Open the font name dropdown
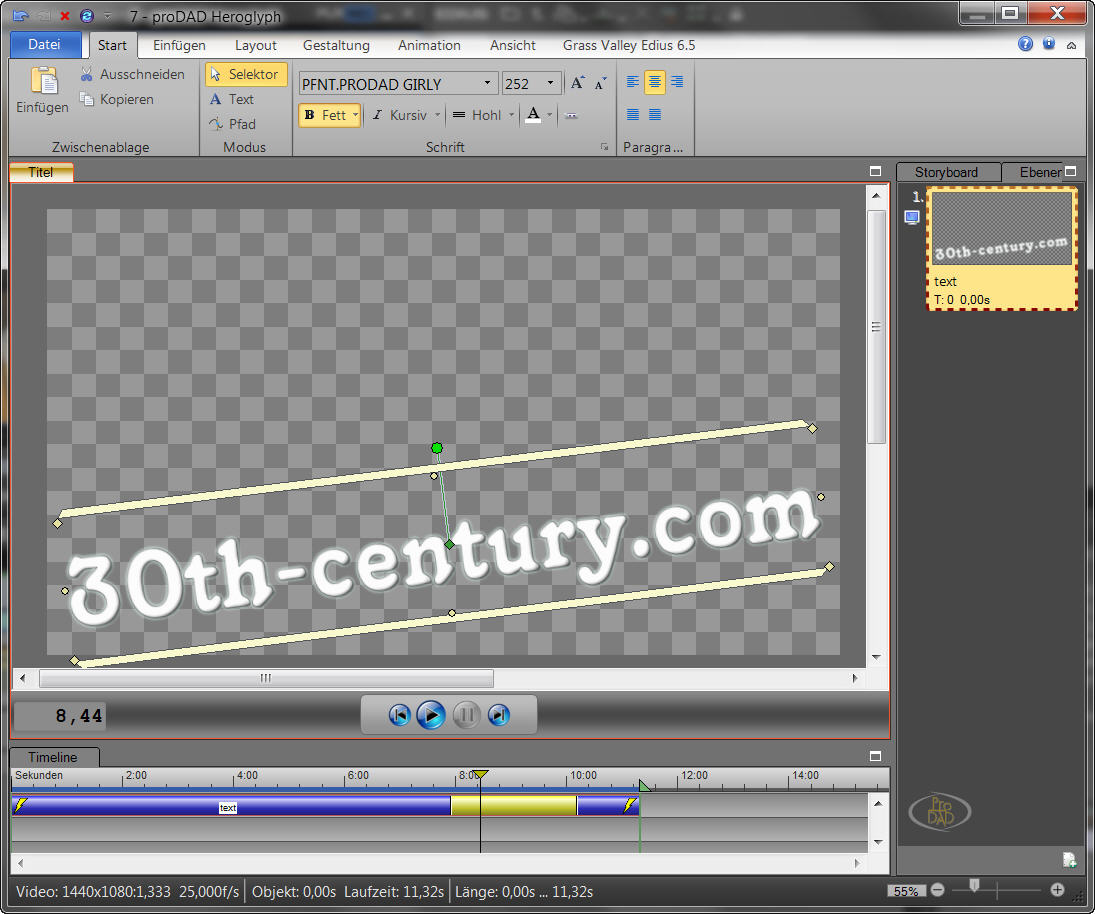Image resolution: width=1095 pixels, height=914 pixels. click(487, 84)
